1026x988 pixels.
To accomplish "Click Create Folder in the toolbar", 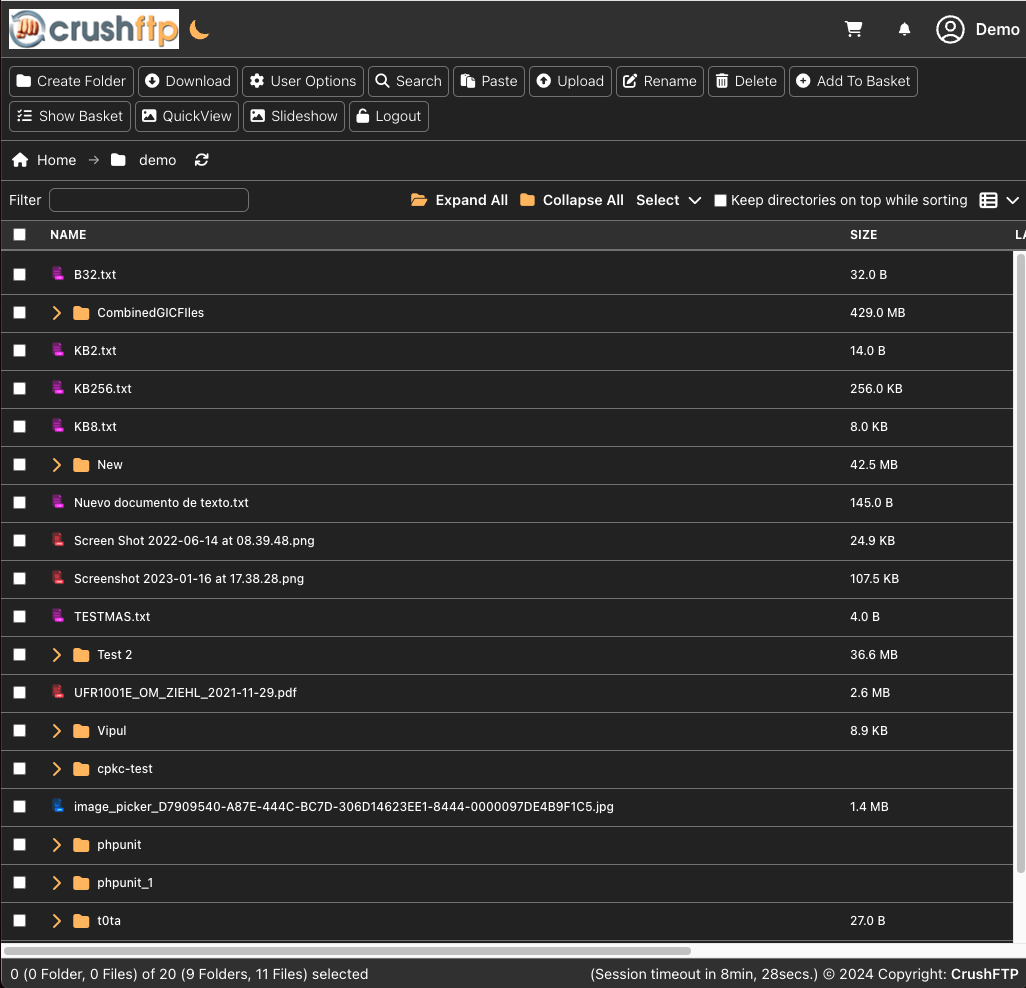I will click(x=71, y=81).
